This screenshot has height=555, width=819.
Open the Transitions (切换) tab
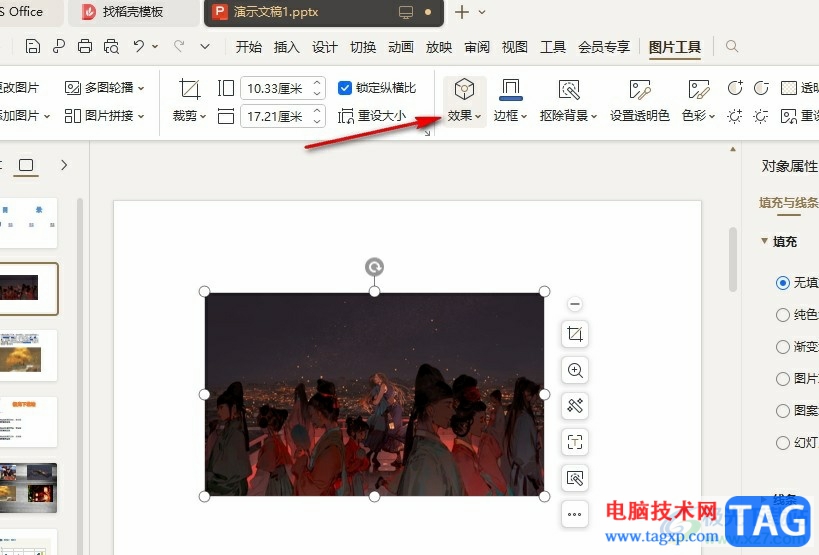[x=362, y=47]
